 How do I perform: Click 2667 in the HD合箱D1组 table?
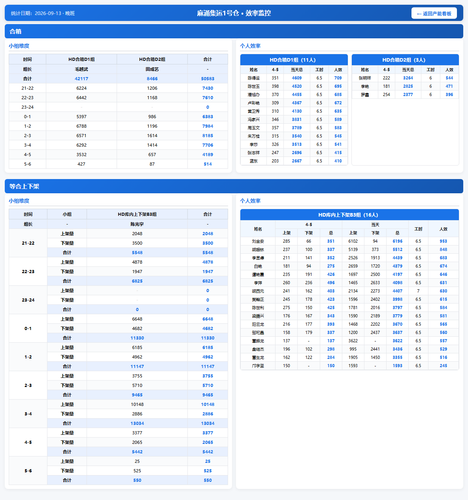click(297, 161)
